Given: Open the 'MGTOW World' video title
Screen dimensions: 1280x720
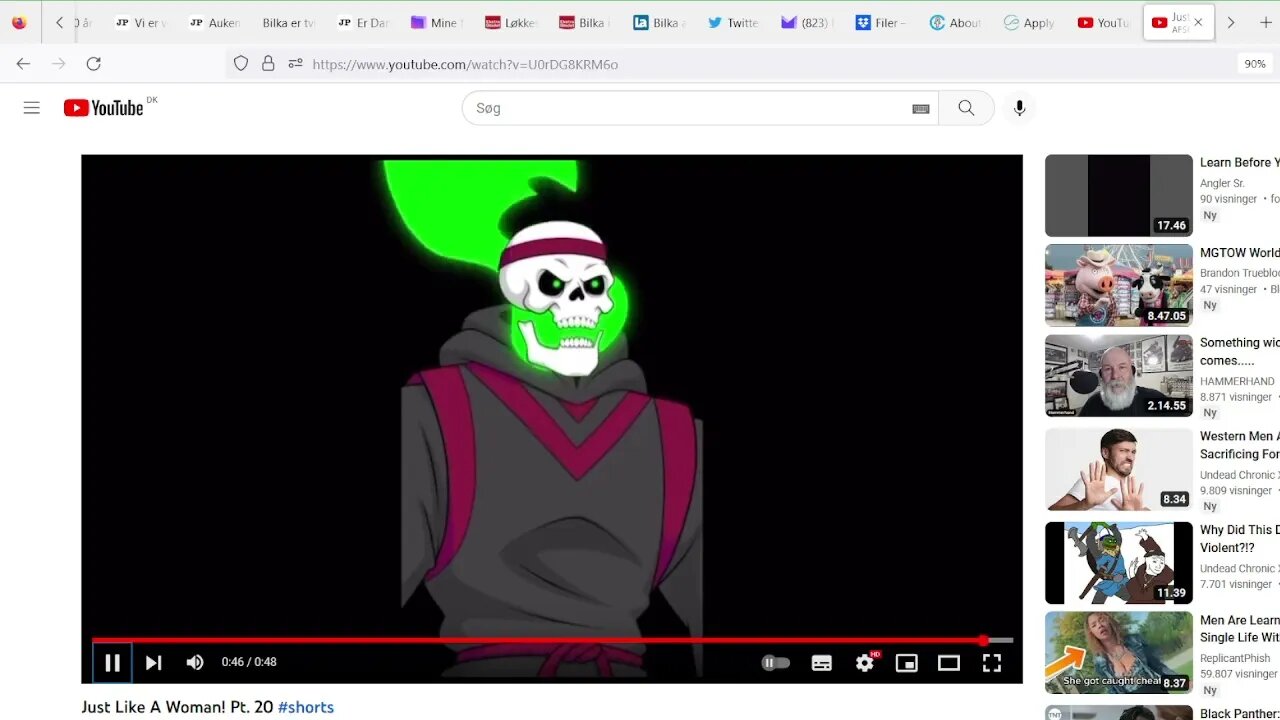Looking at the screenshot, I should [1240, 252].
